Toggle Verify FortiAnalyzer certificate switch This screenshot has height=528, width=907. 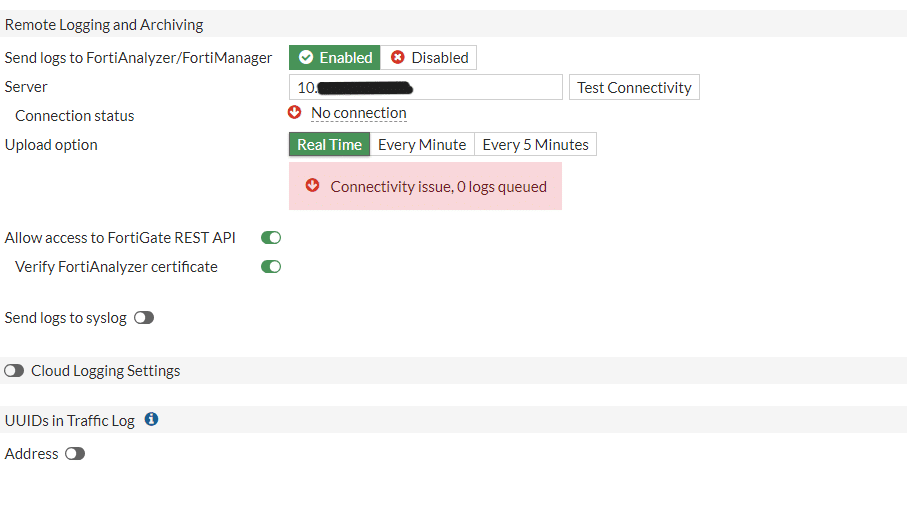point(271,267)
